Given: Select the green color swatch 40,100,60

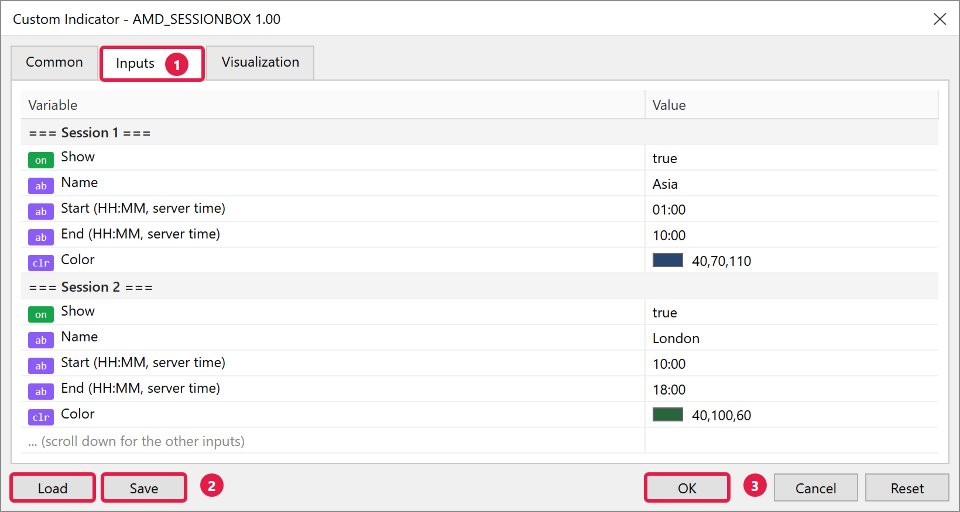Looking at the screenshot, I should coord(668,415).
